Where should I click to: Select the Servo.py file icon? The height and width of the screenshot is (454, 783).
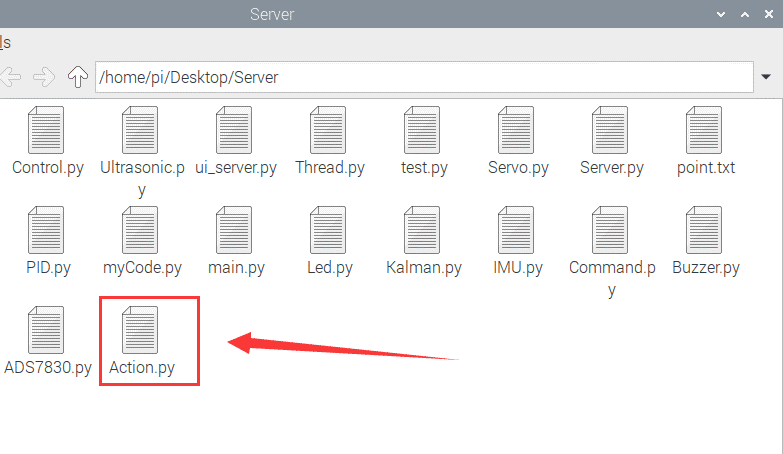pos(516,130)
